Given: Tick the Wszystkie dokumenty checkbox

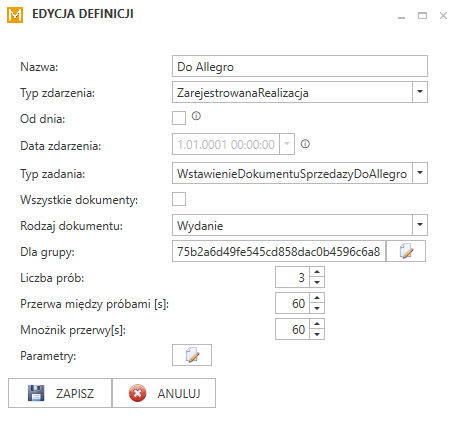Looking at the screenshot, I should click(x=179, y=199).
